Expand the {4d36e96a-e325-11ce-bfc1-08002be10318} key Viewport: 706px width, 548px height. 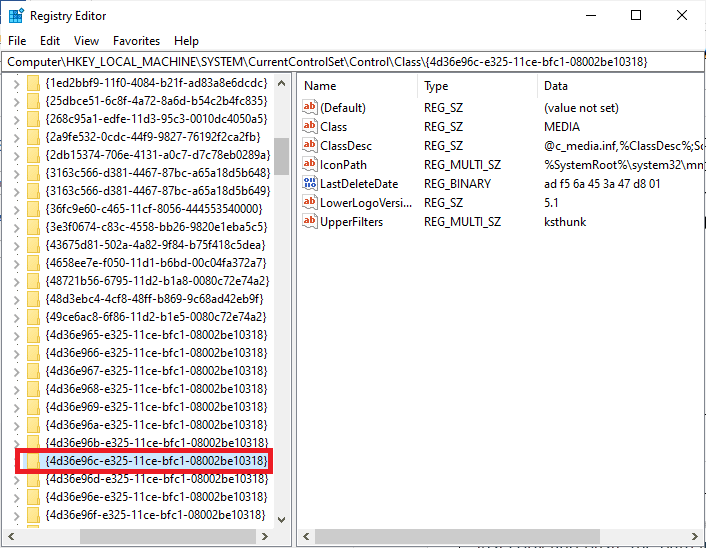17,426
